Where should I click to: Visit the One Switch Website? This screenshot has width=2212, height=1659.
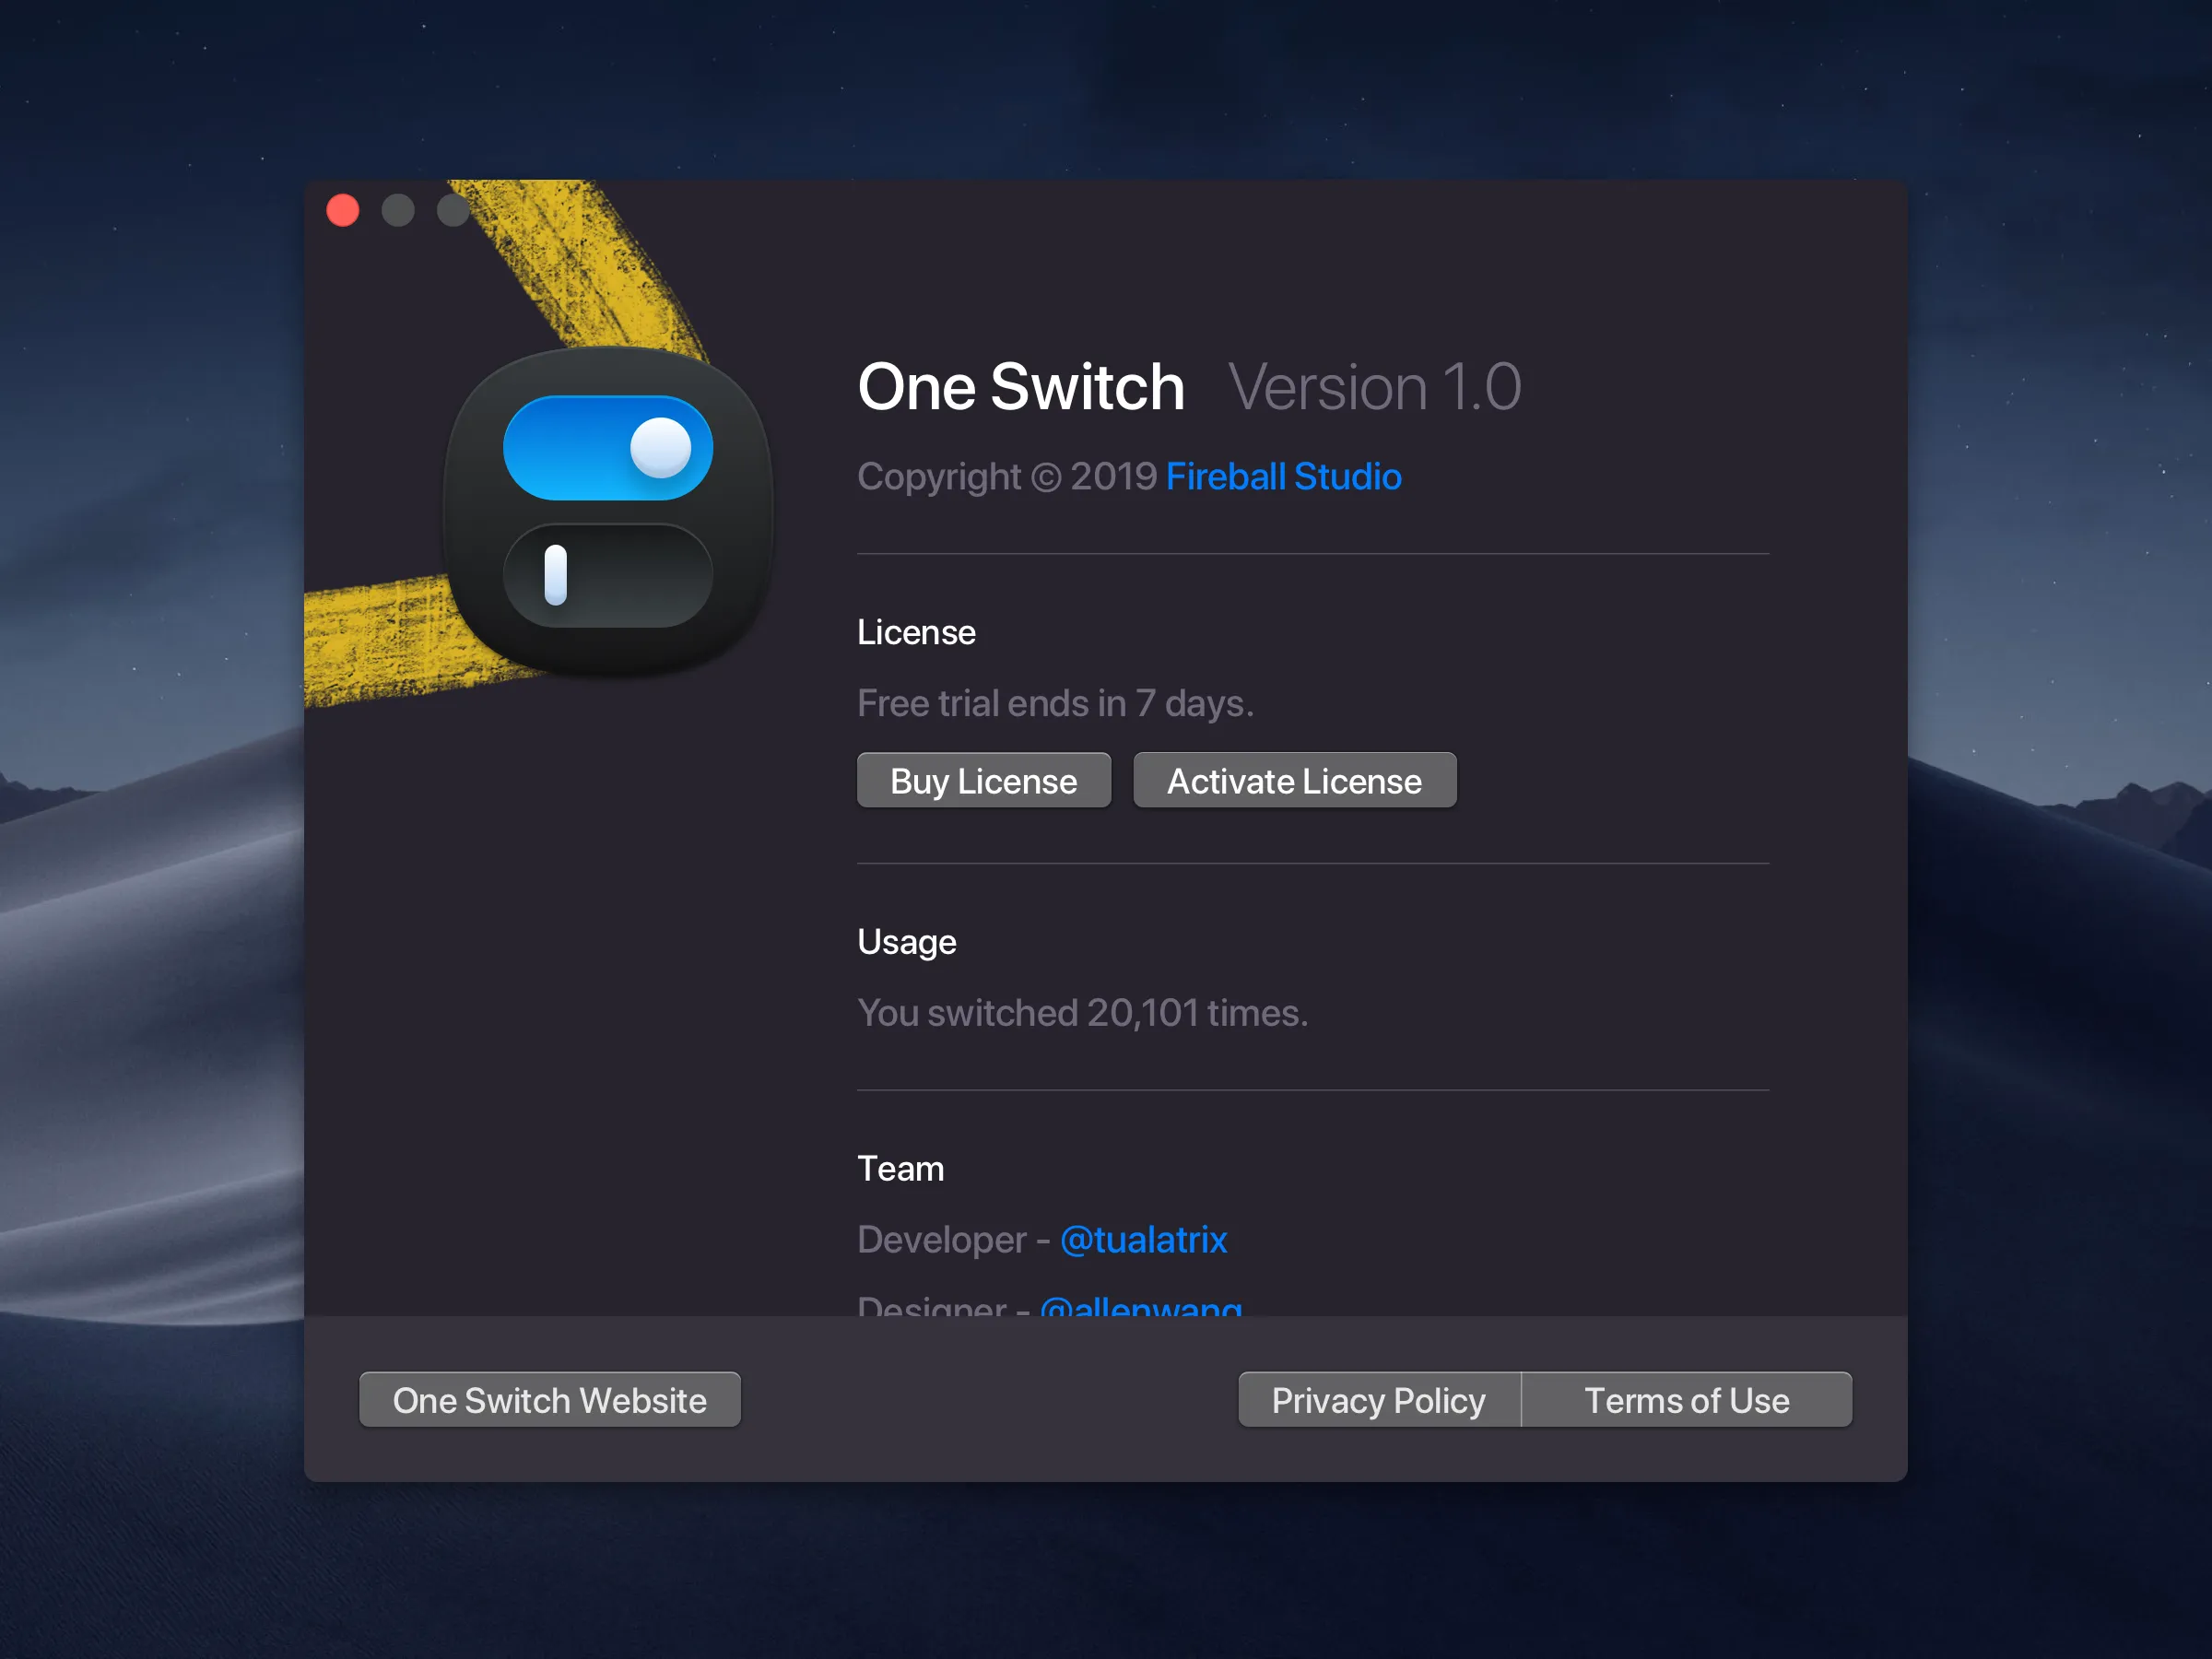(x=549, y=1400)
